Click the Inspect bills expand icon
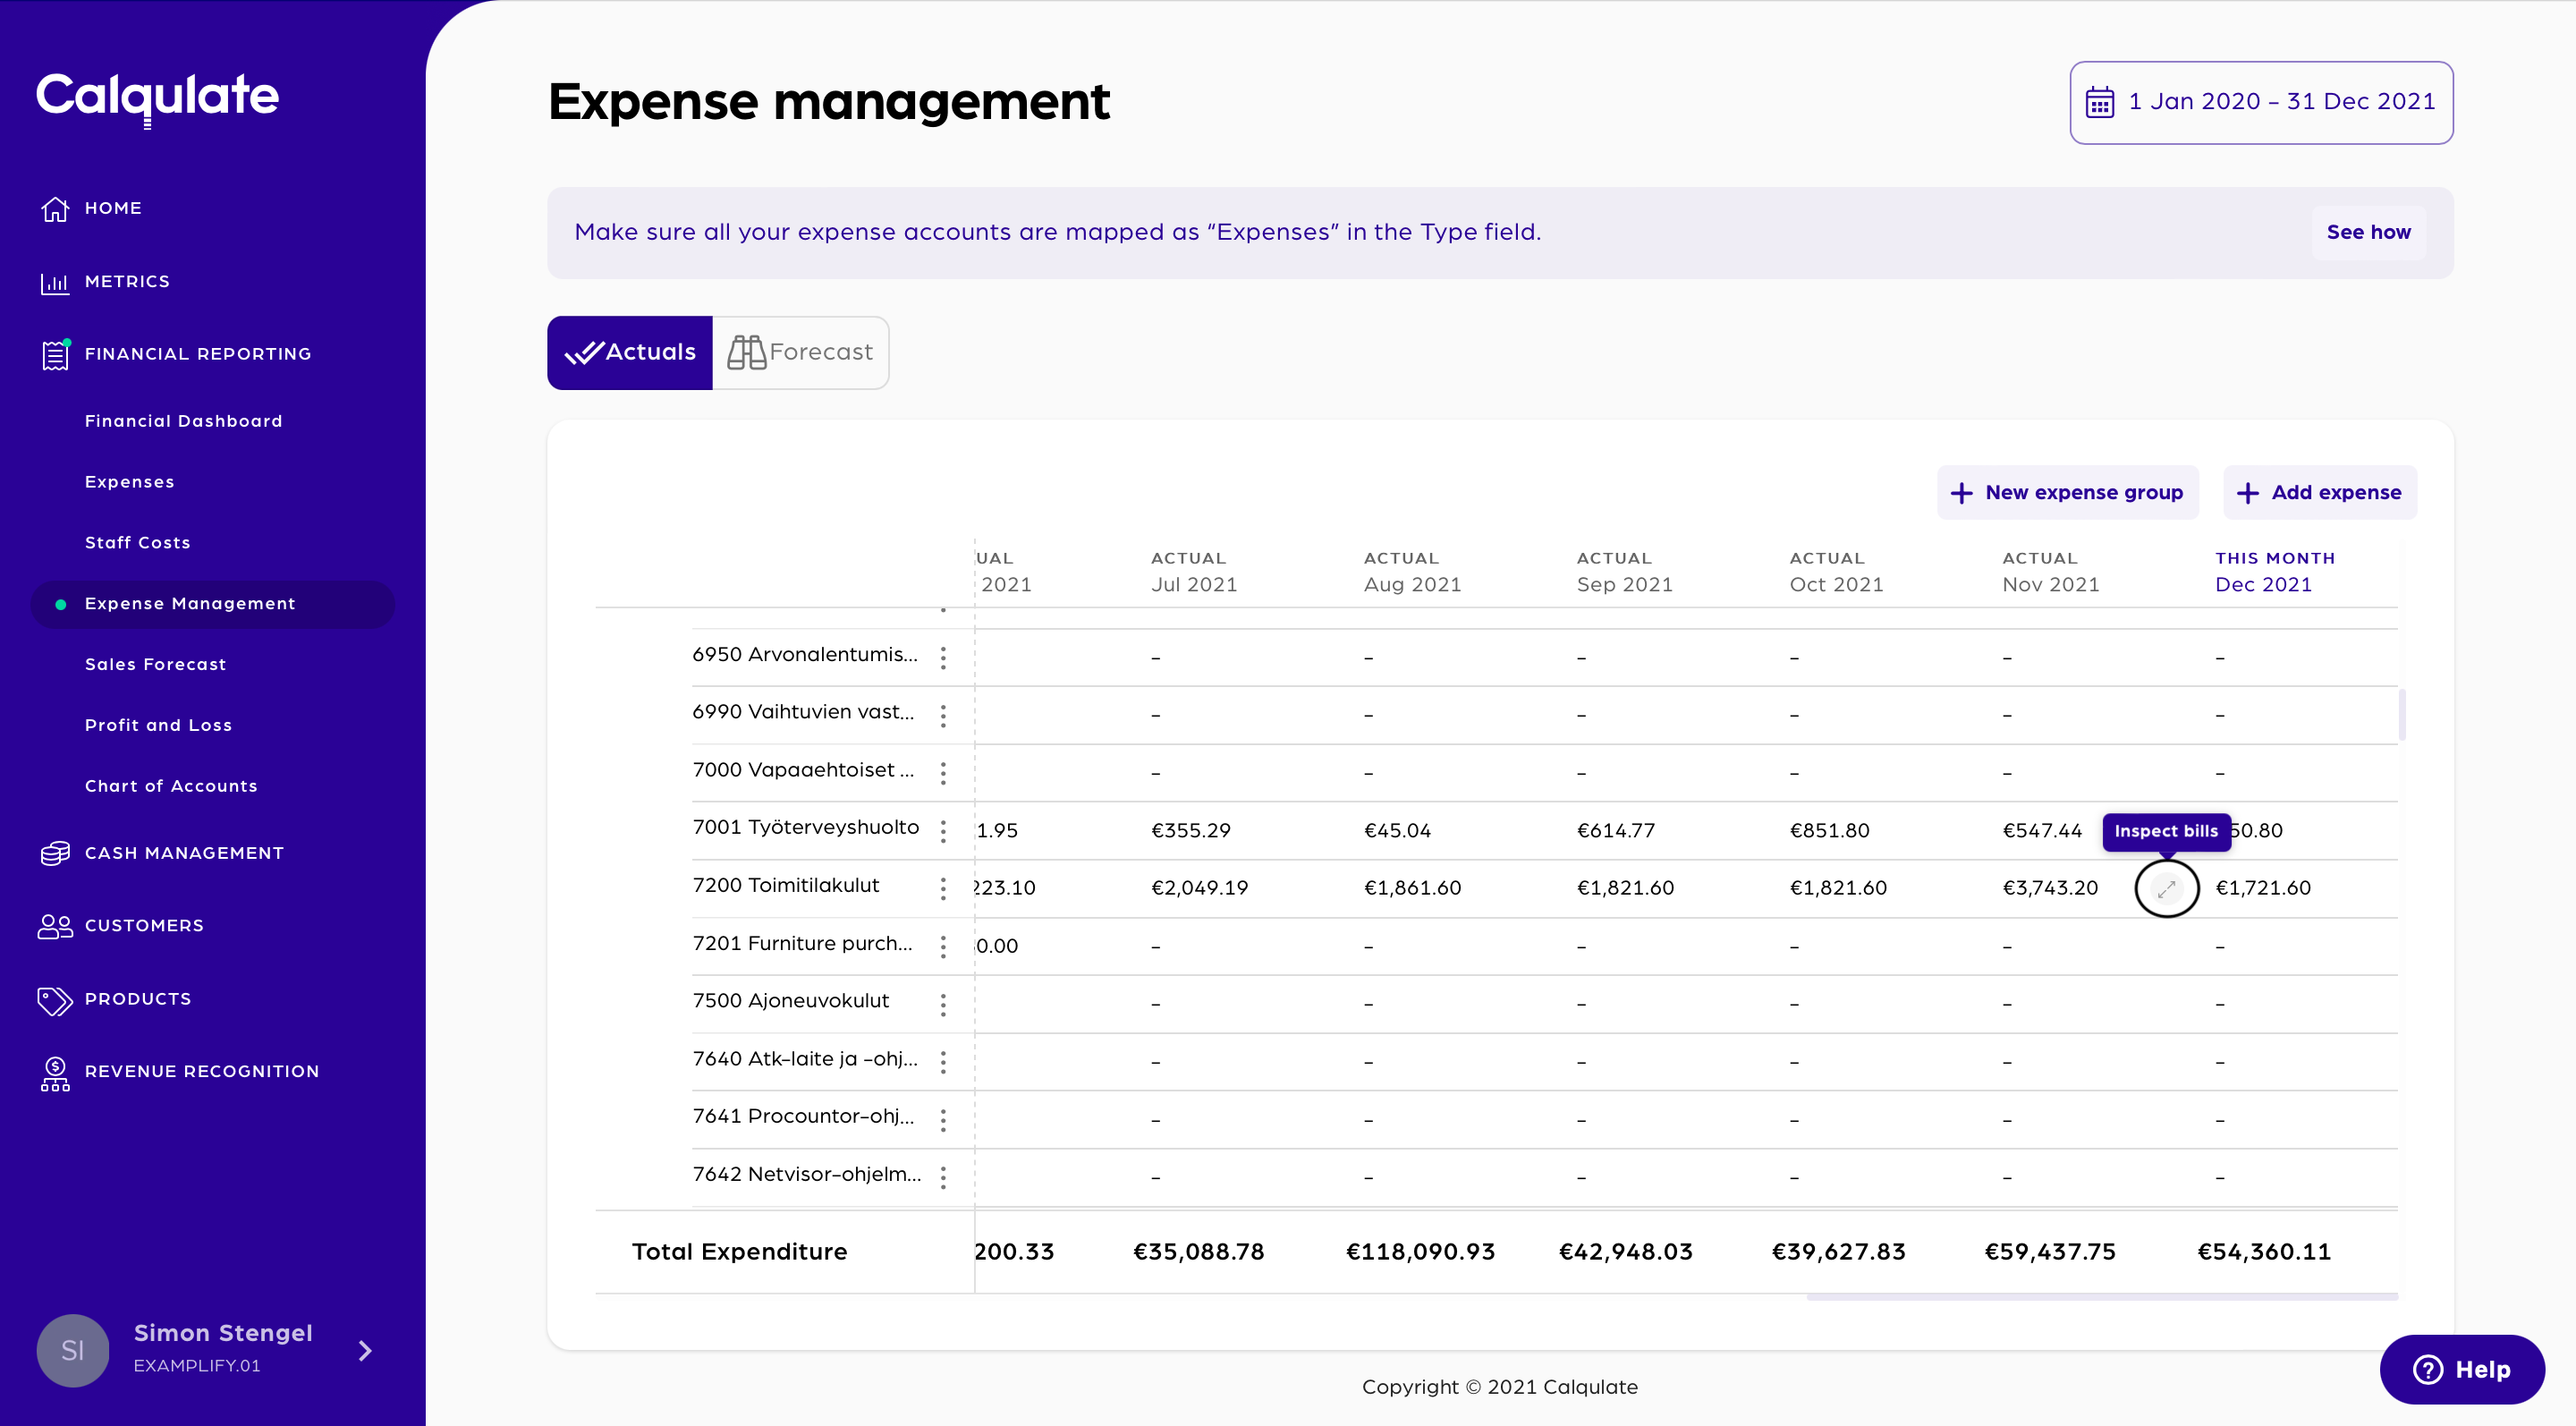Image resolution: width=2576 pixels, height=1426 pixels. tap(2166, 888)
